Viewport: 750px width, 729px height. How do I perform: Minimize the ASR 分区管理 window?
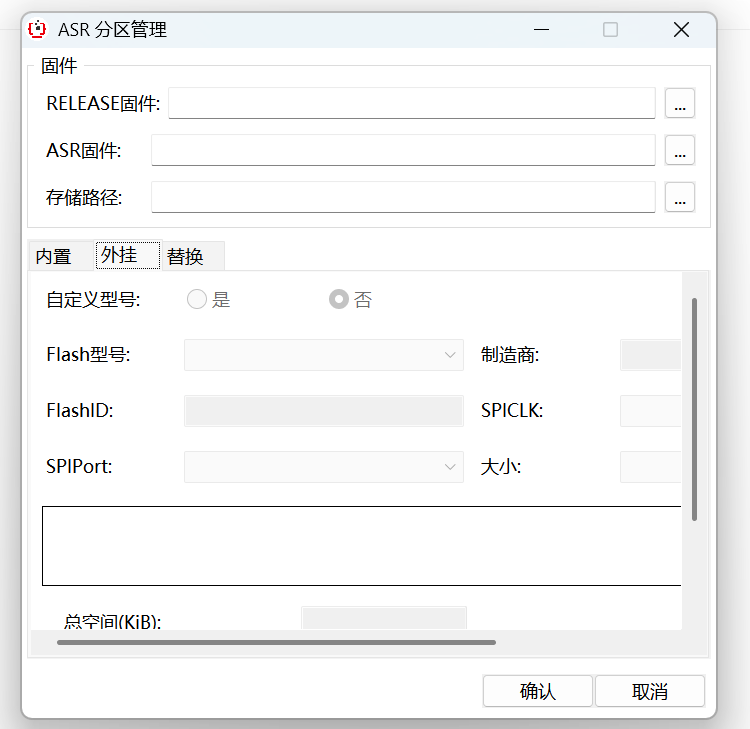pyautogui.click(x=540, y=30)
